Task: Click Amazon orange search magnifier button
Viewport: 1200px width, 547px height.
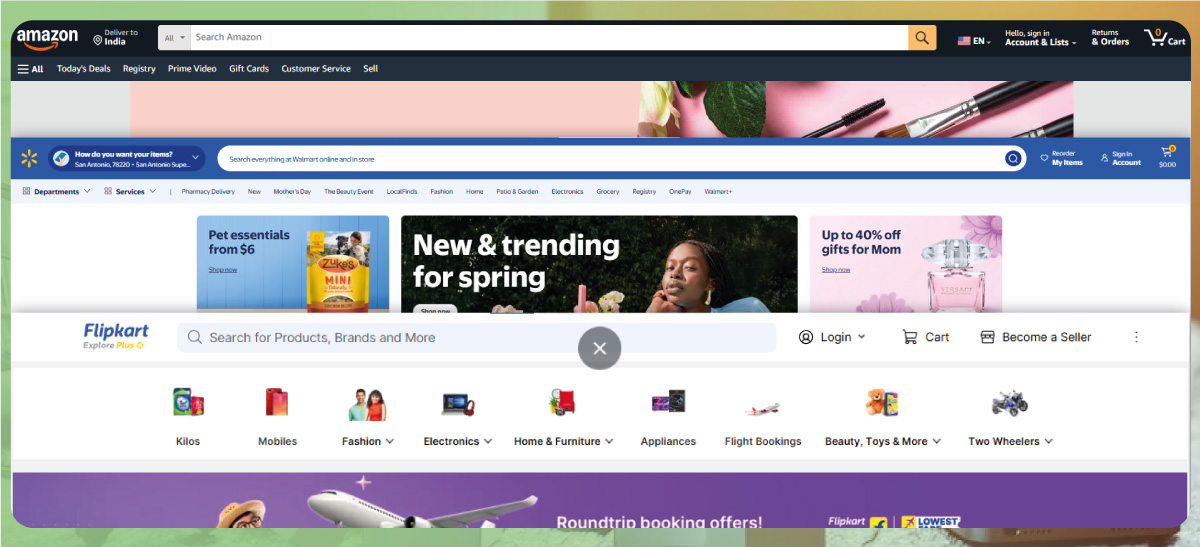Action: [x=922, y=38]
